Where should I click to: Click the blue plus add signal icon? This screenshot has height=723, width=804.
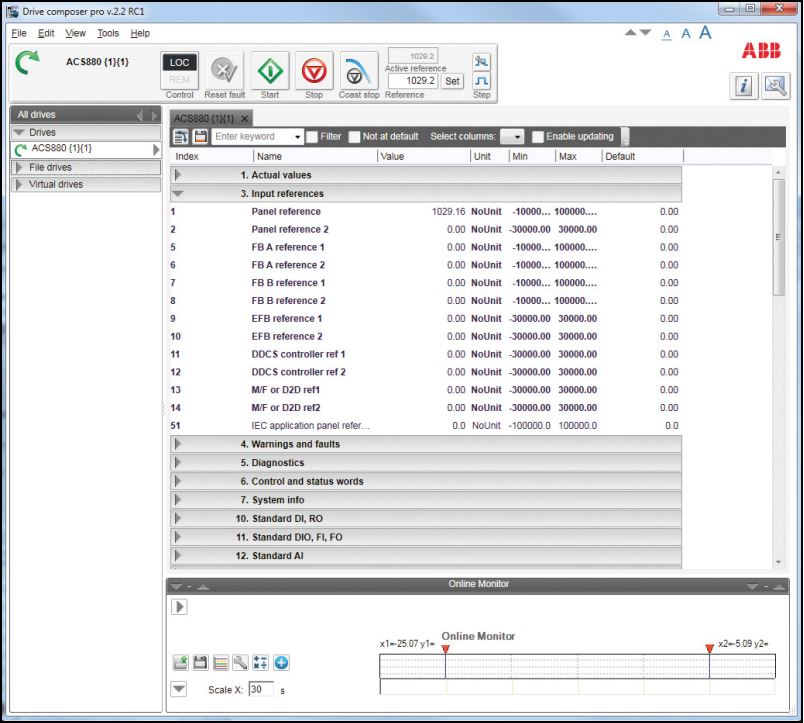tap(281, 662)
